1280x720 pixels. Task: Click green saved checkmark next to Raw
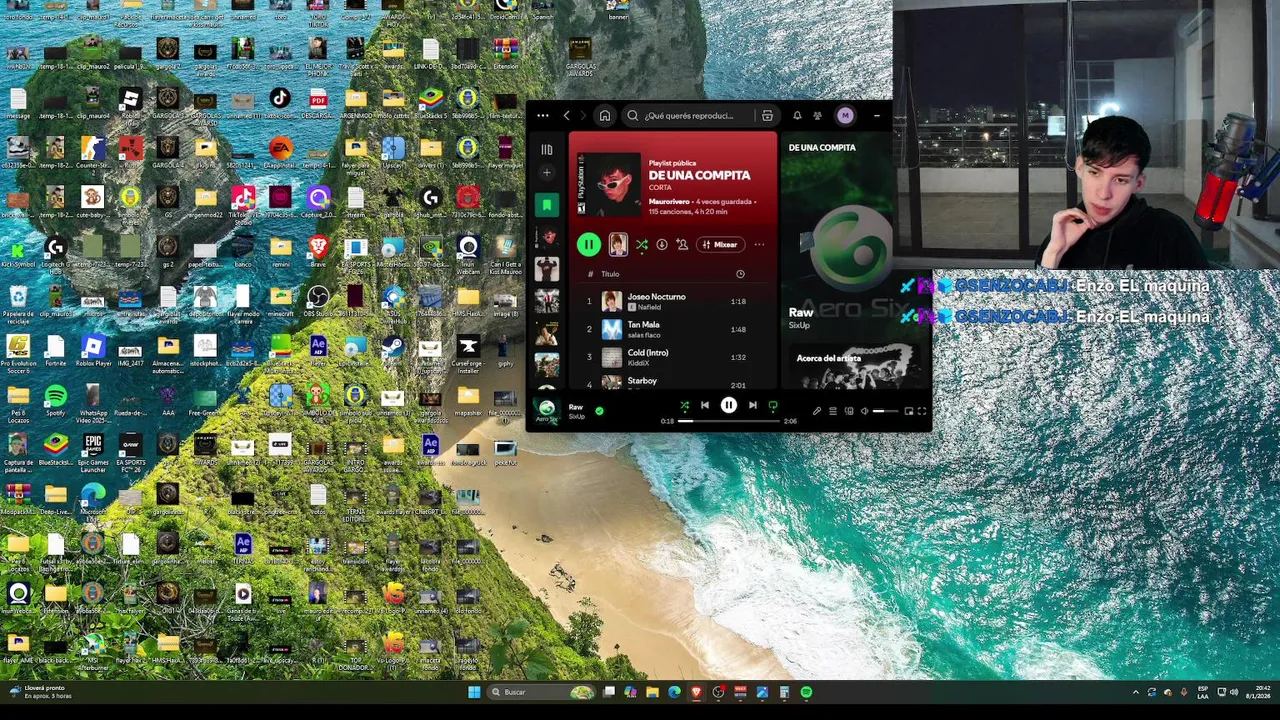(x=599, y=410)
